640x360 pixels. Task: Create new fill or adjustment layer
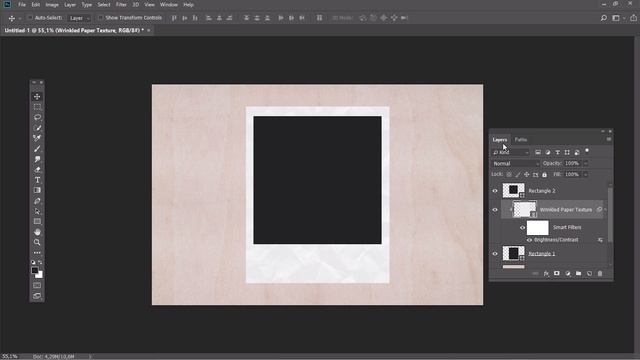(x=568, y=273)
